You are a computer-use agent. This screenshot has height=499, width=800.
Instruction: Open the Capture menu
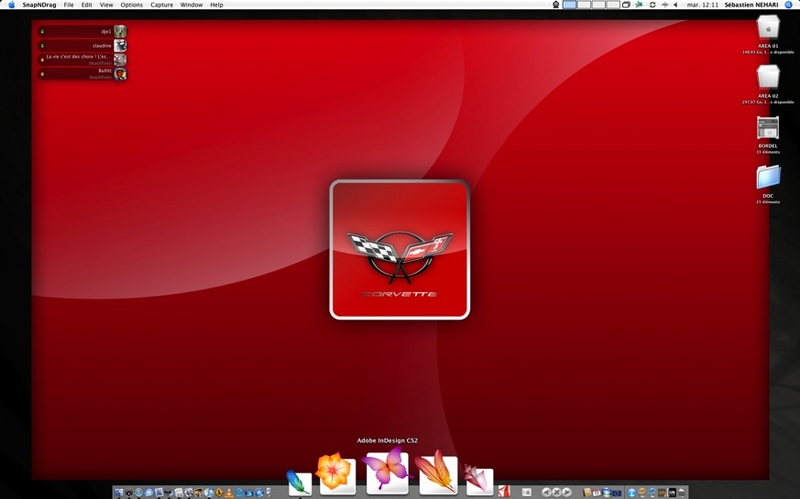(x=162, y=5)
